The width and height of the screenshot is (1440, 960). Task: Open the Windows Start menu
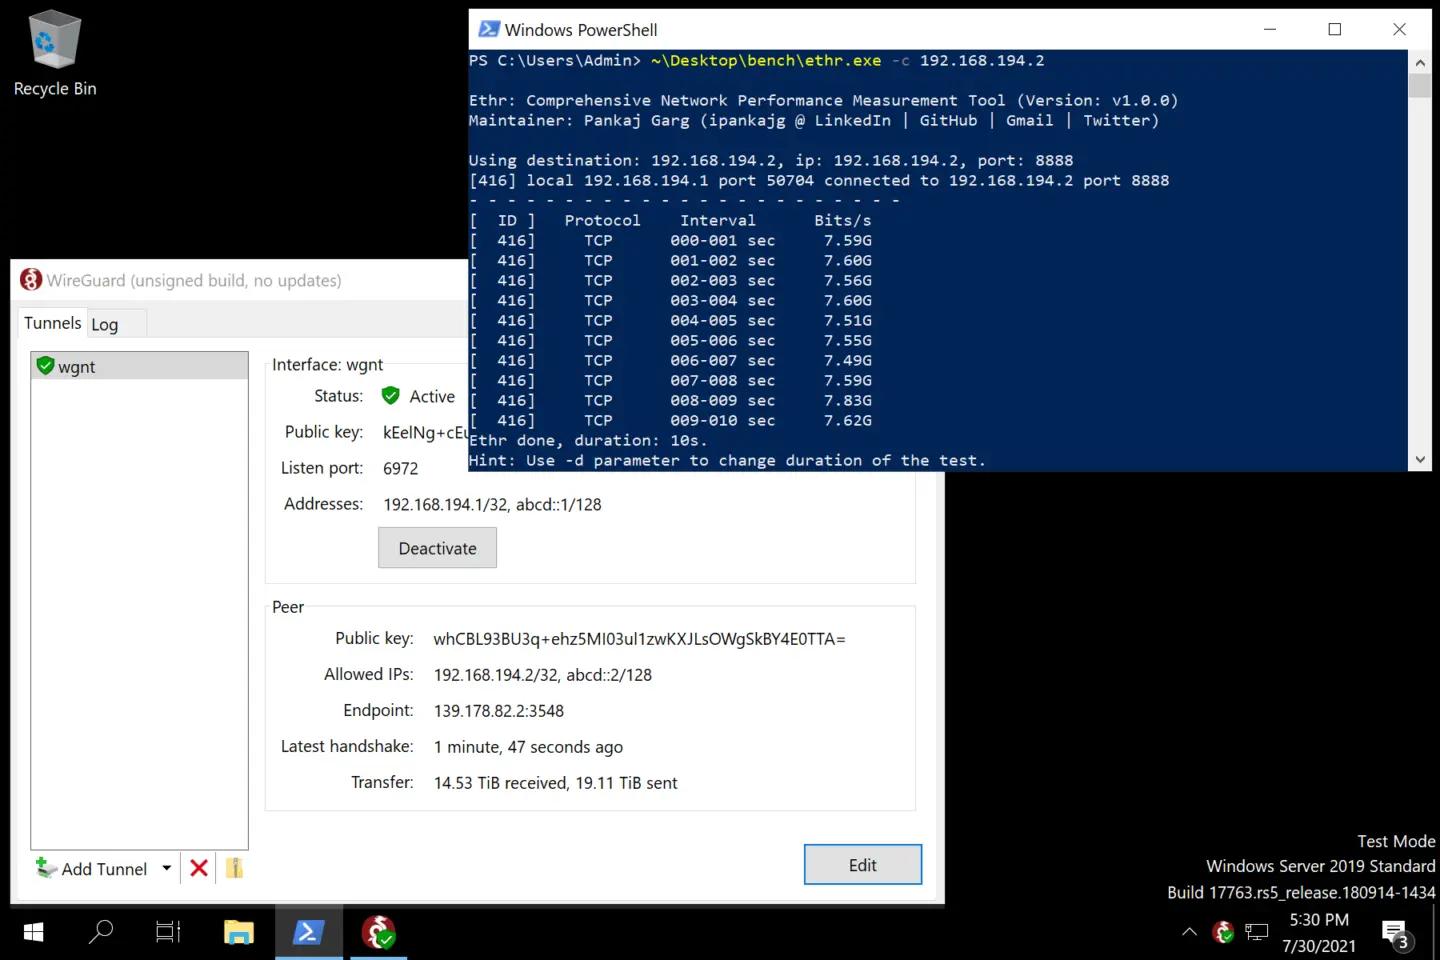point(33,932)
